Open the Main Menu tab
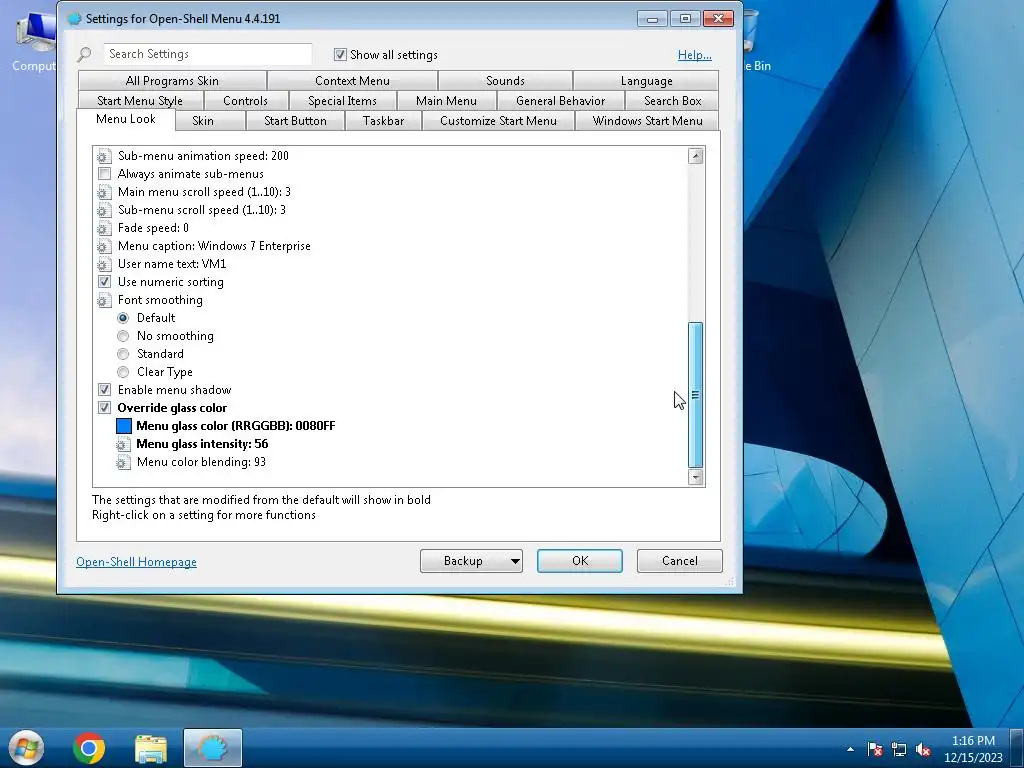 point(447,101)
